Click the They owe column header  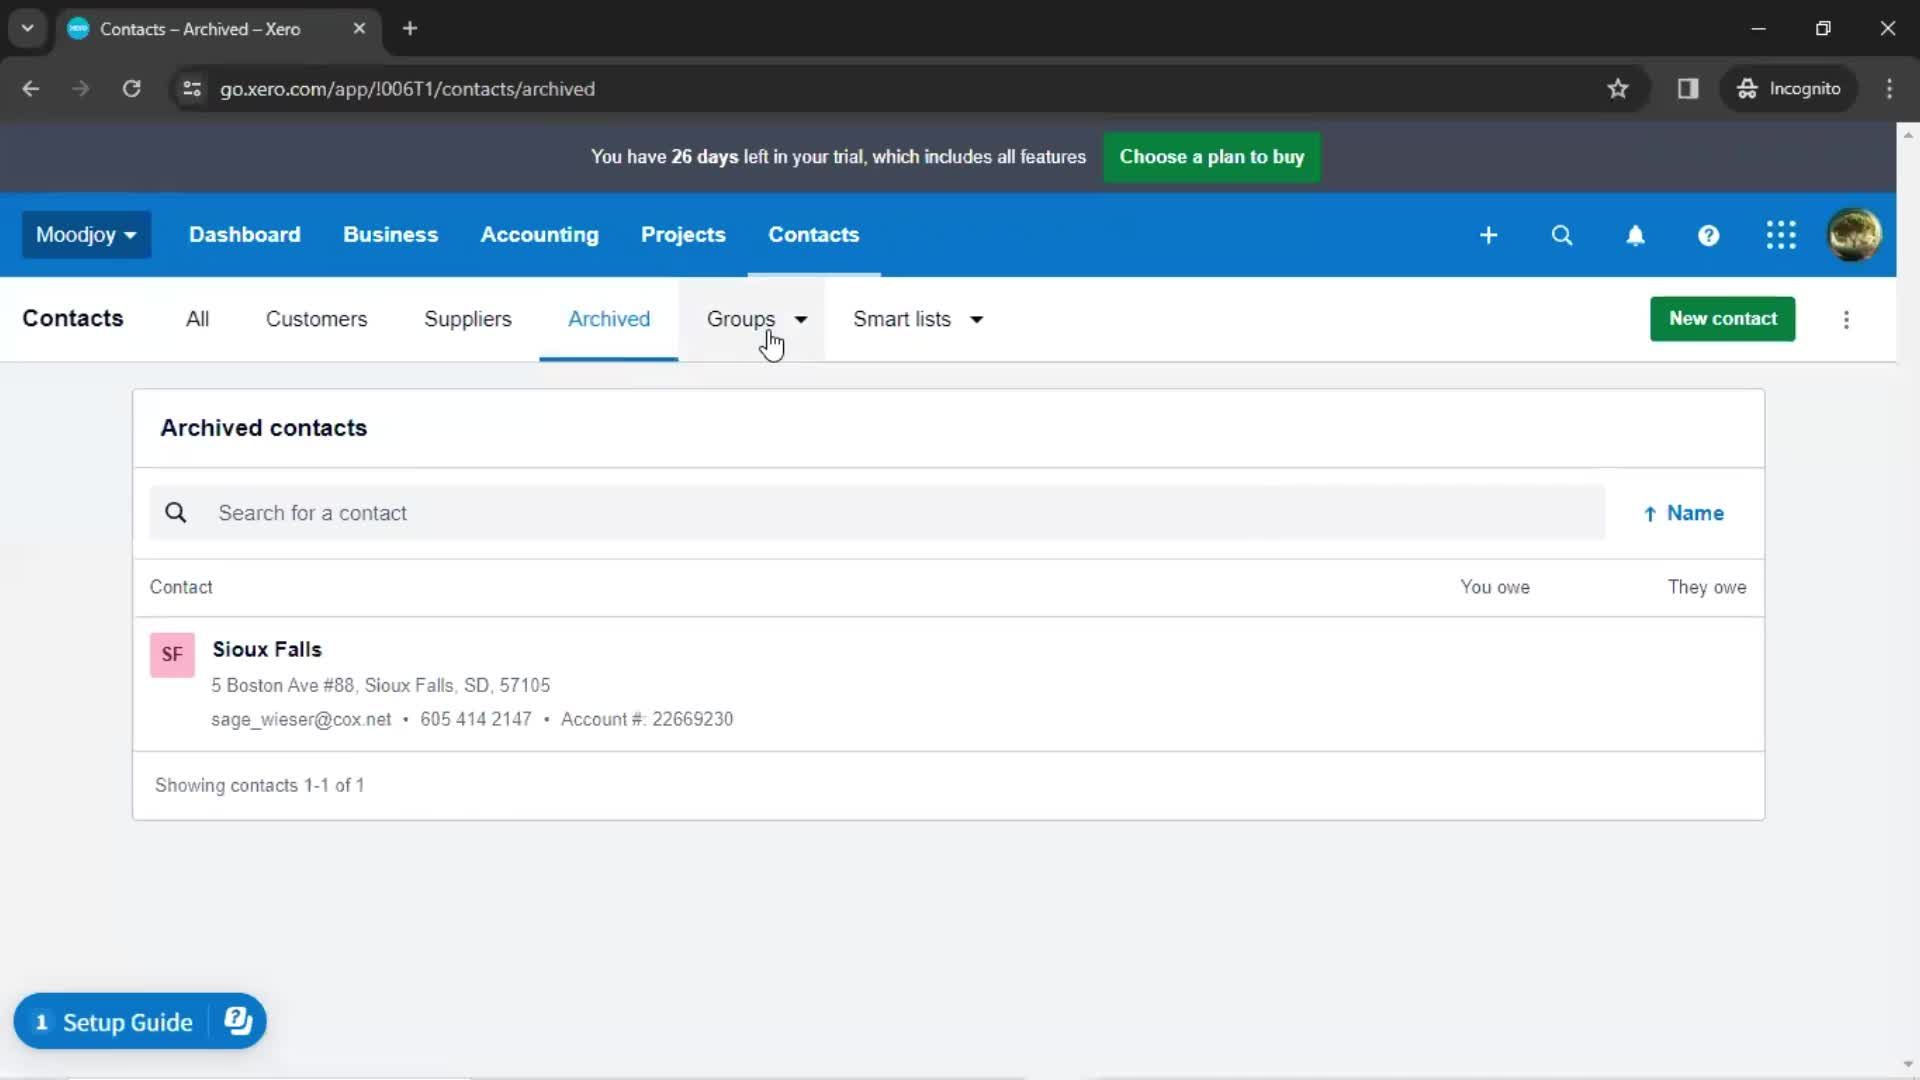[x=1706, y=588]
